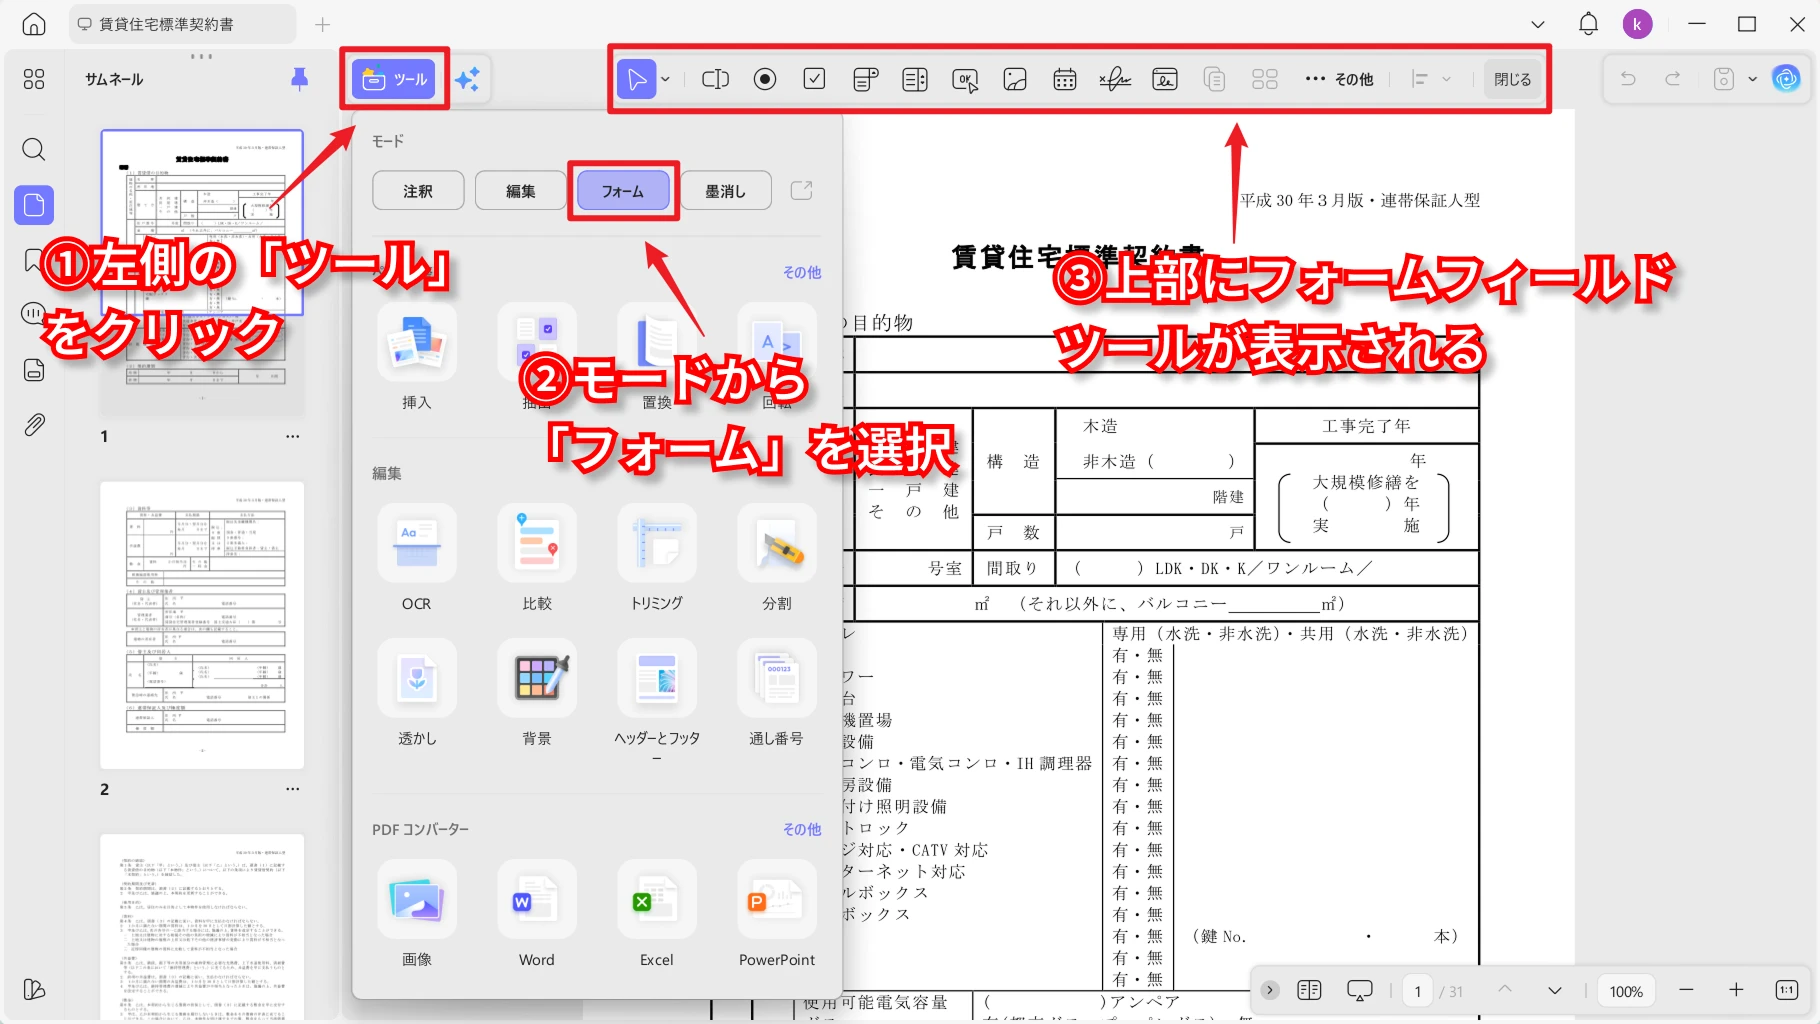Open a new tab with plus button
Screen dimensions: 1820x1024
(x=322, y=24)
